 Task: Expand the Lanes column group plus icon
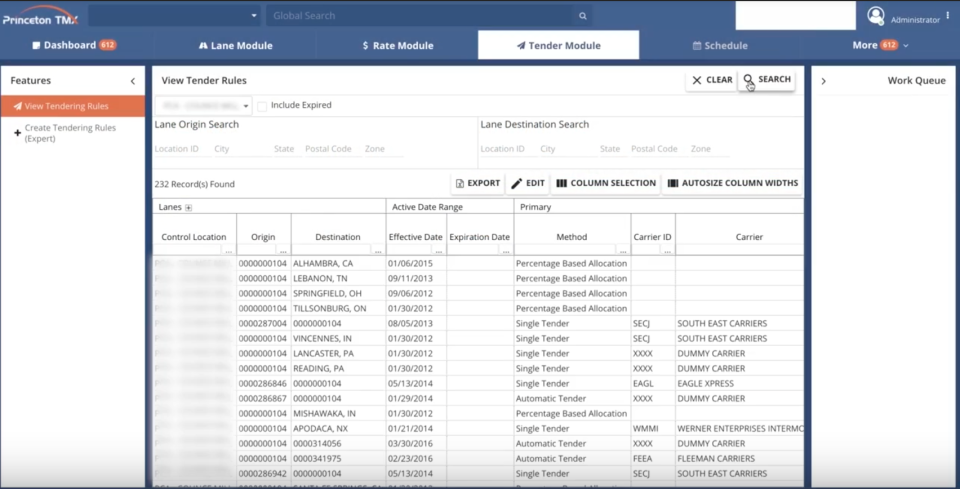(x=189, y=207)
